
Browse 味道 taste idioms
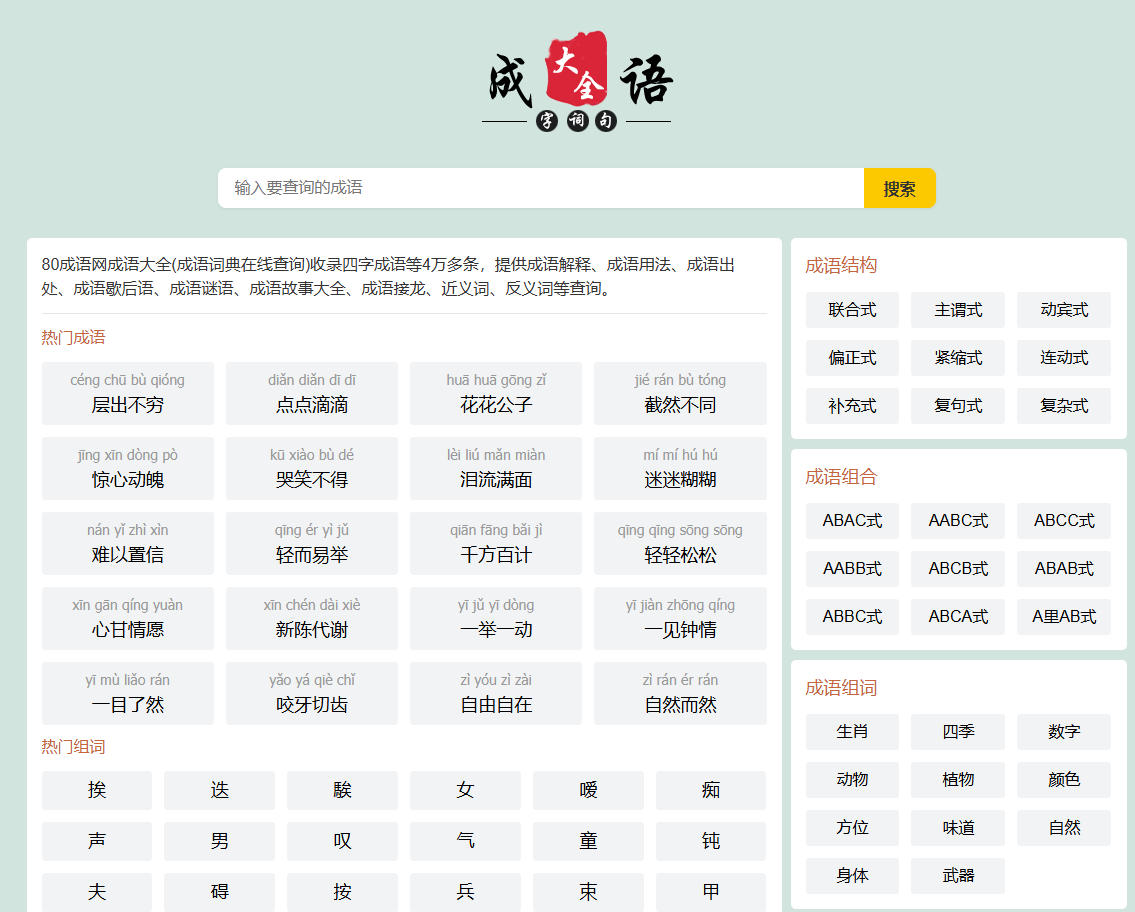pos(958,828)
